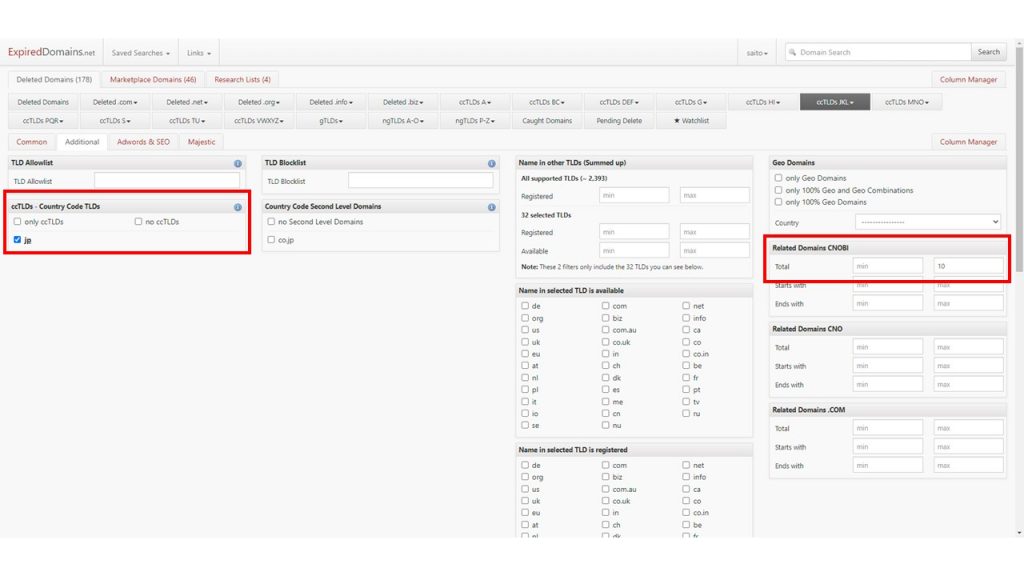Check 'biz' under Name in selected TLD is available
The image size is (1024, 576).
[605, 318]
